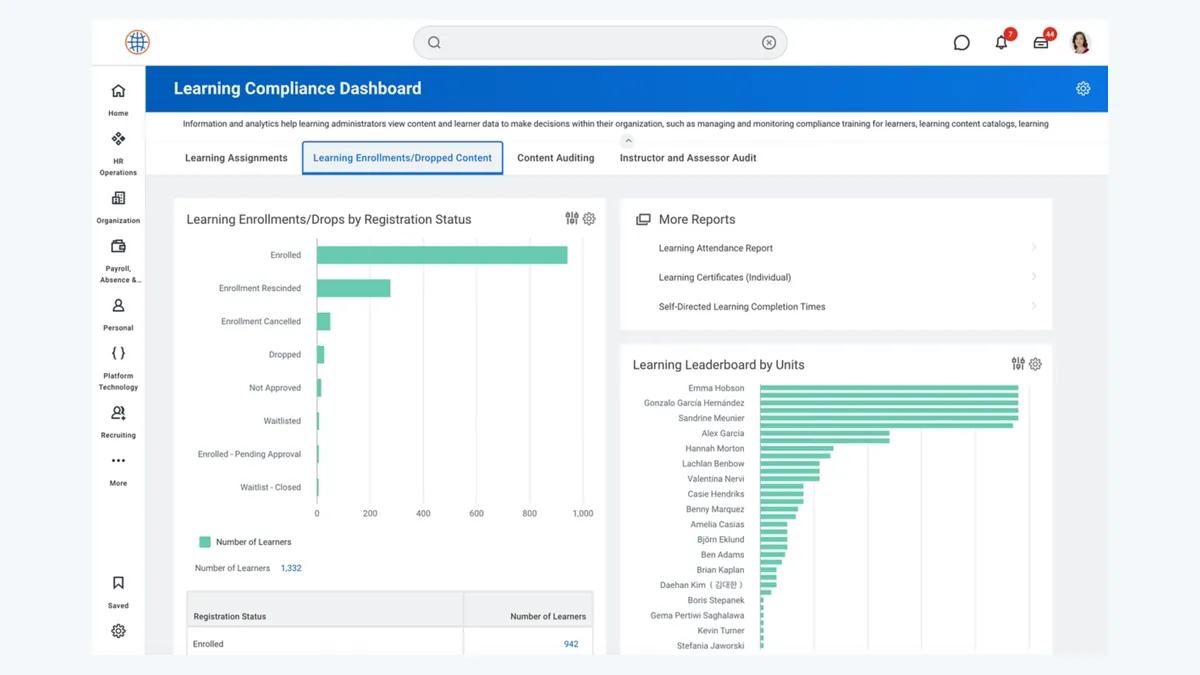Expand Learning Certificates (Individual) chevron

click(1033, 276)
